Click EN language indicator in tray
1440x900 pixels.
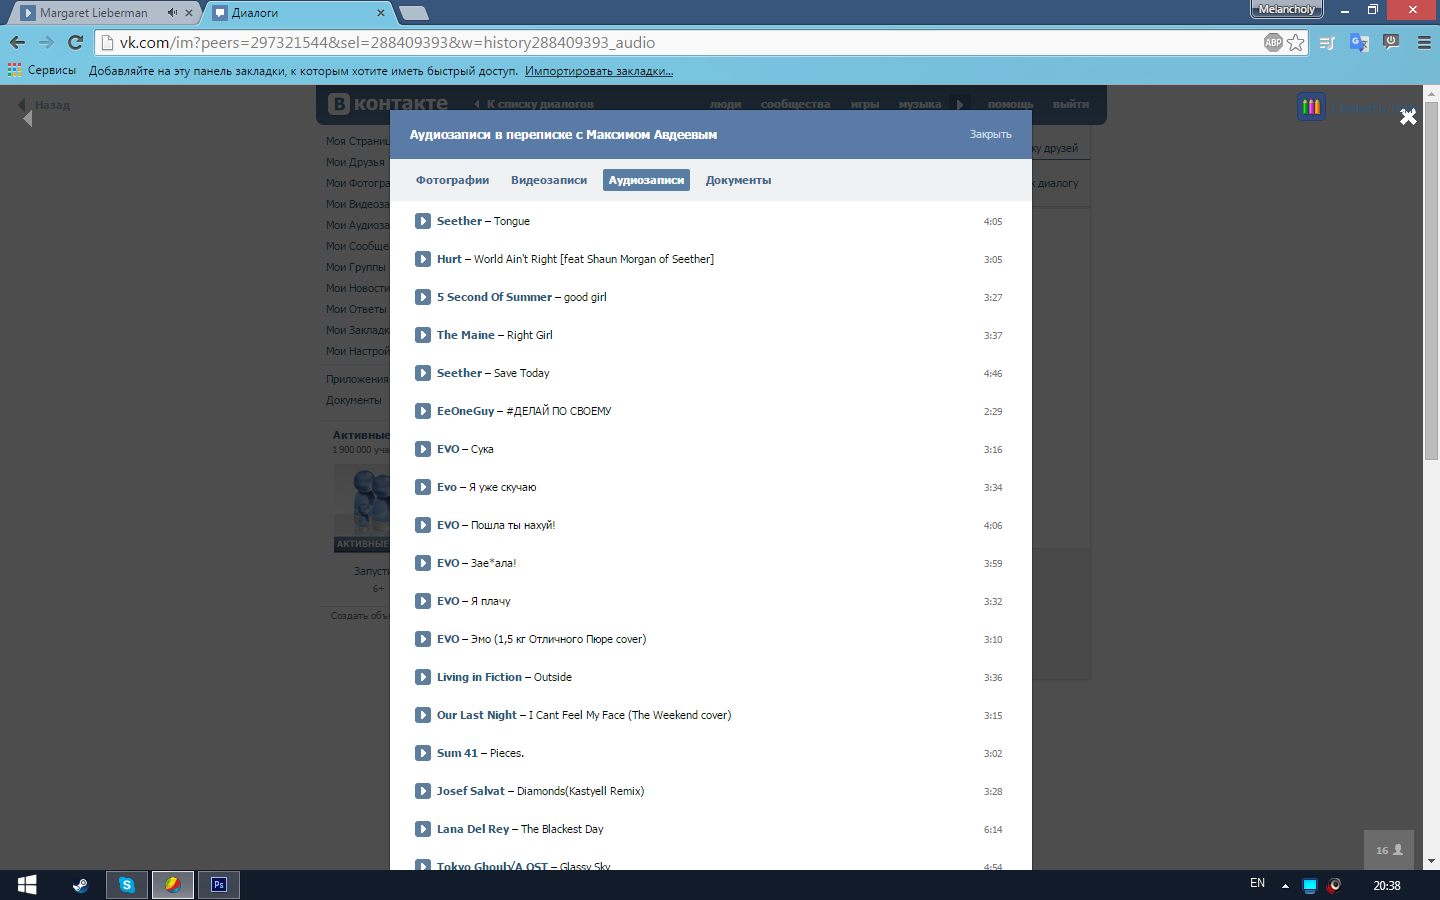[1257, 884]
